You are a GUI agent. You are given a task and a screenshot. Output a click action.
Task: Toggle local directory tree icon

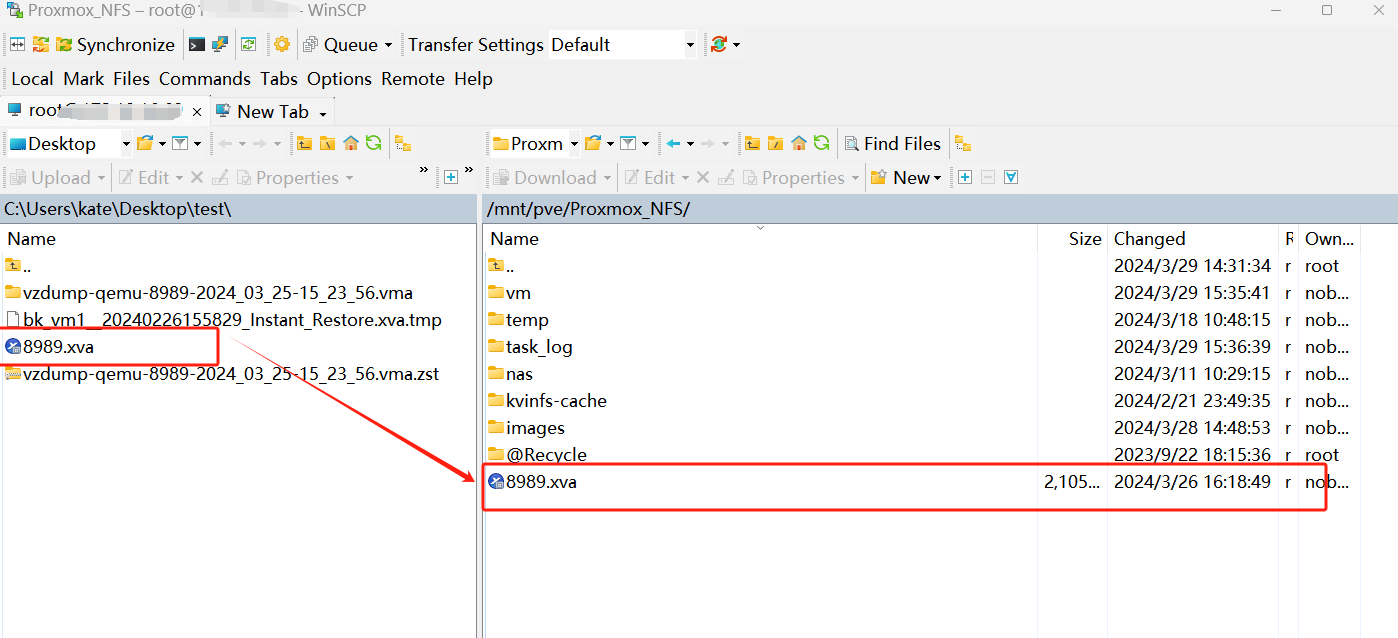pos(403,144)
